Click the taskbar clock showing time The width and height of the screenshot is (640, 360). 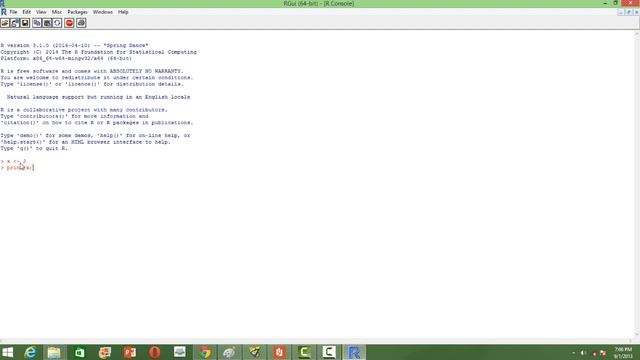tap(623, 353)
